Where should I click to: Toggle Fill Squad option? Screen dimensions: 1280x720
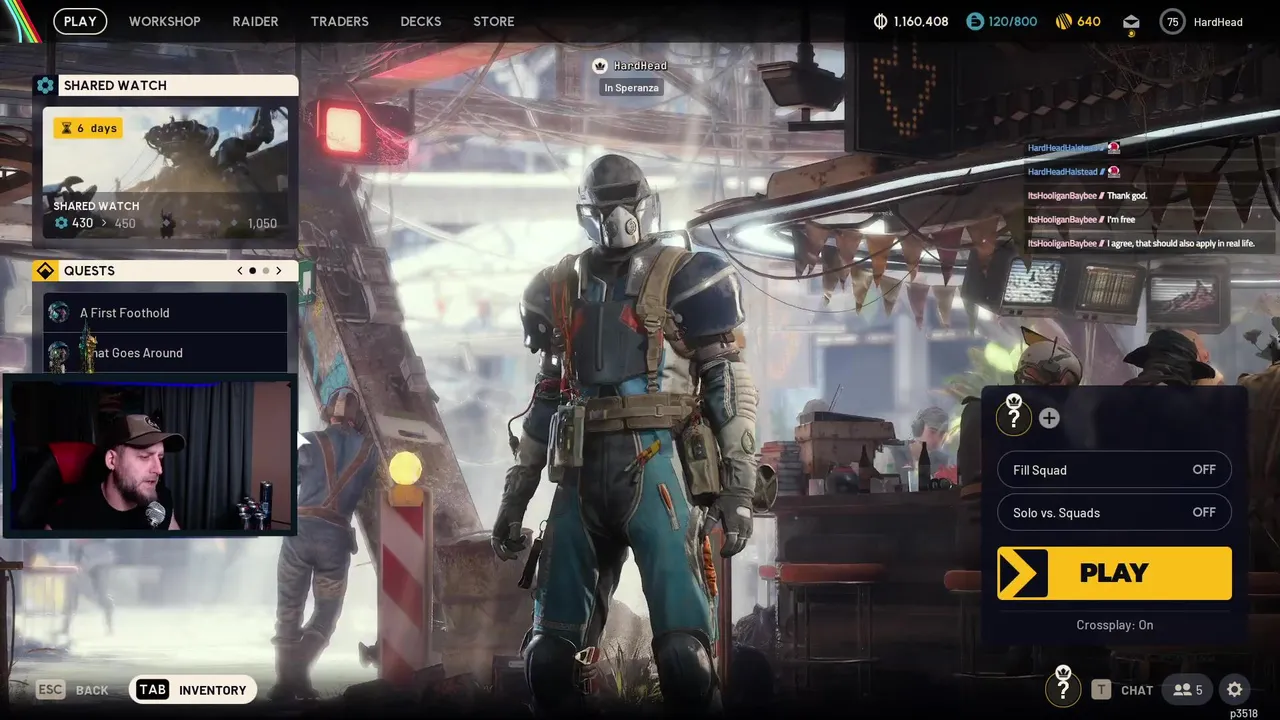1114,470
